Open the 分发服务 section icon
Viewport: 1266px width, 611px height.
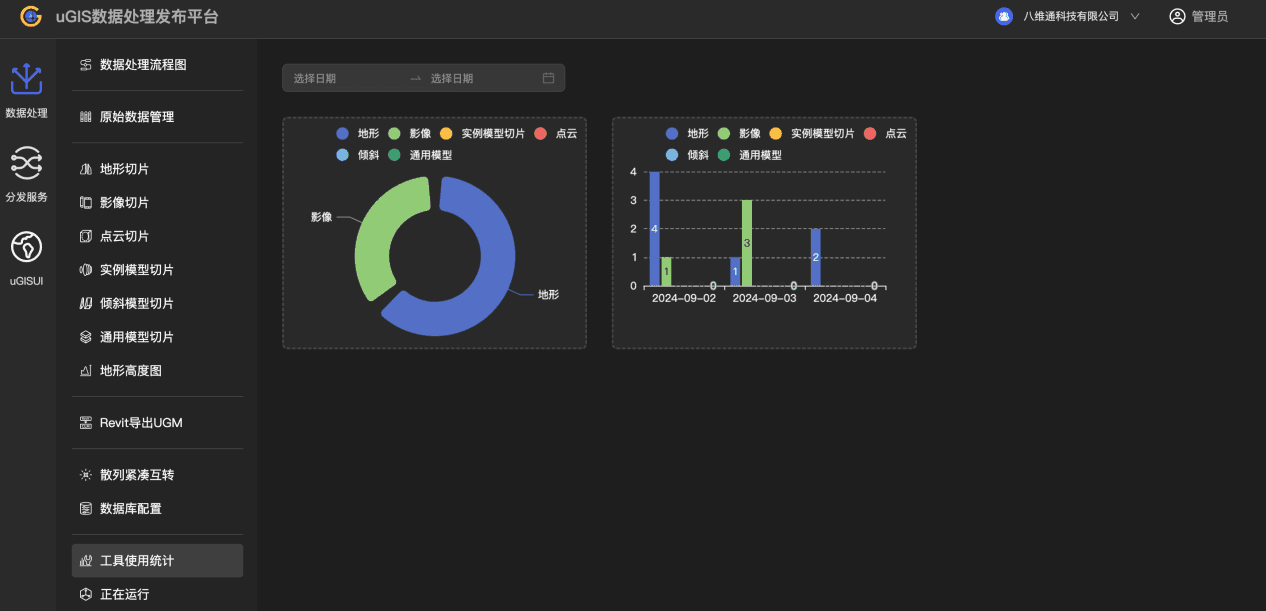pyautogui.click(x=26, y=162)
